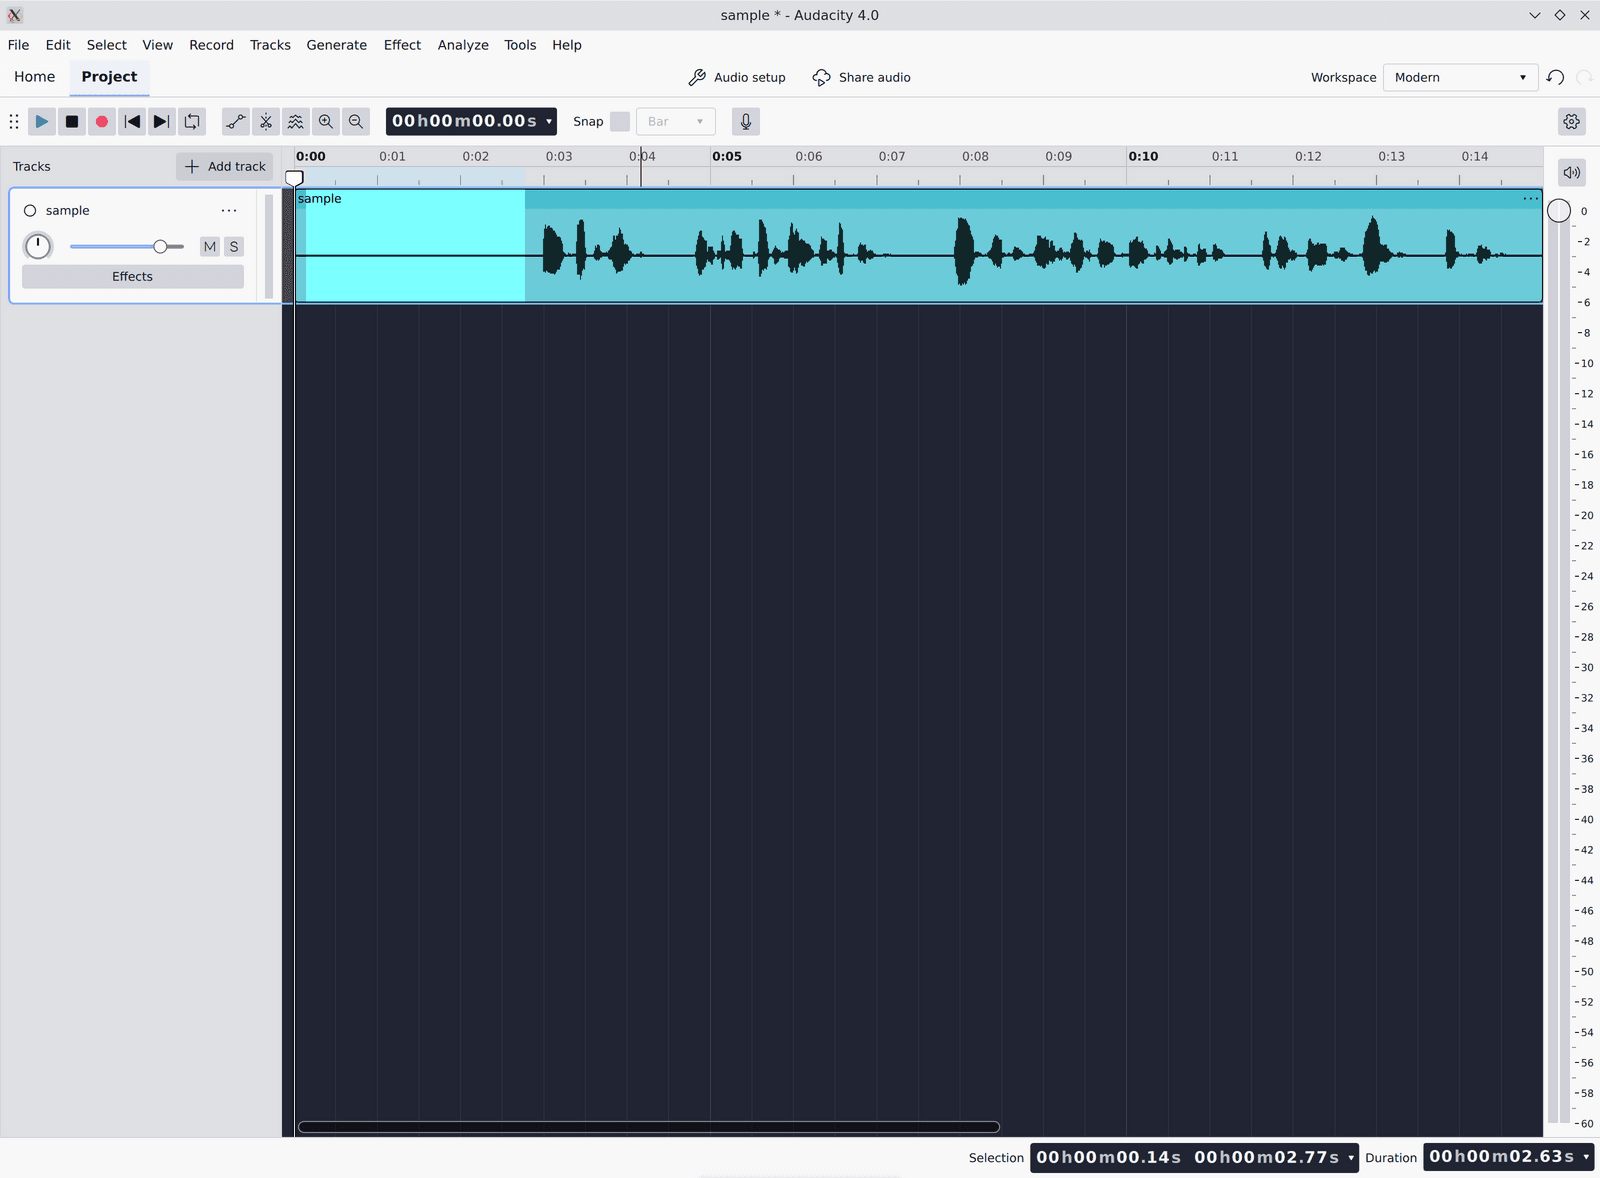Open the Selection time format dropdown

pyautogui.click(x=1351, y=1157)
